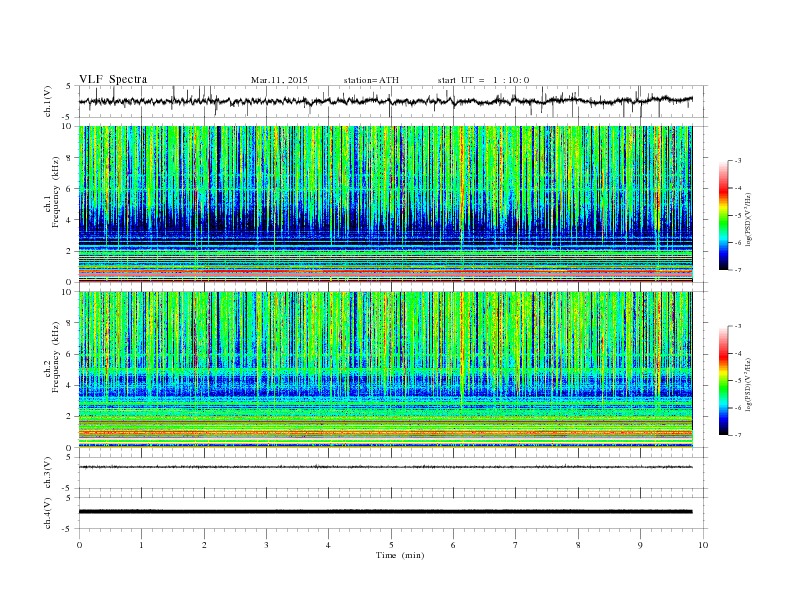Click the ch.1 Frequency (kHz) axis label
This screenshot has width=792, height=612.
point(52,204)
